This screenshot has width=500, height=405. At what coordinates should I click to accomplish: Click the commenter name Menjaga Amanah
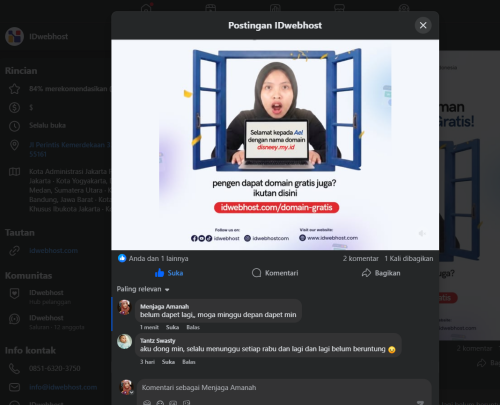tap(164, 306)
